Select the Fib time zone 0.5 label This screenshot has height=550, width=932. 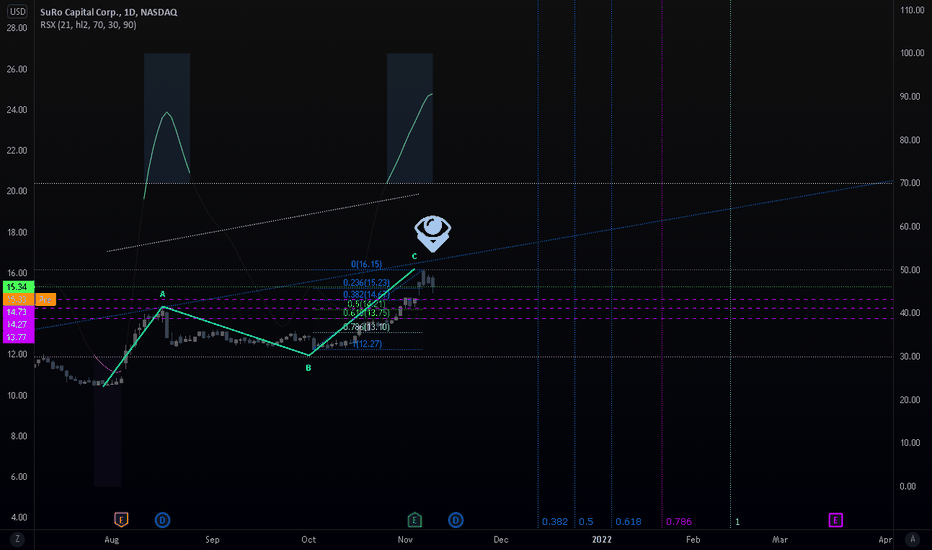(586, 521)
